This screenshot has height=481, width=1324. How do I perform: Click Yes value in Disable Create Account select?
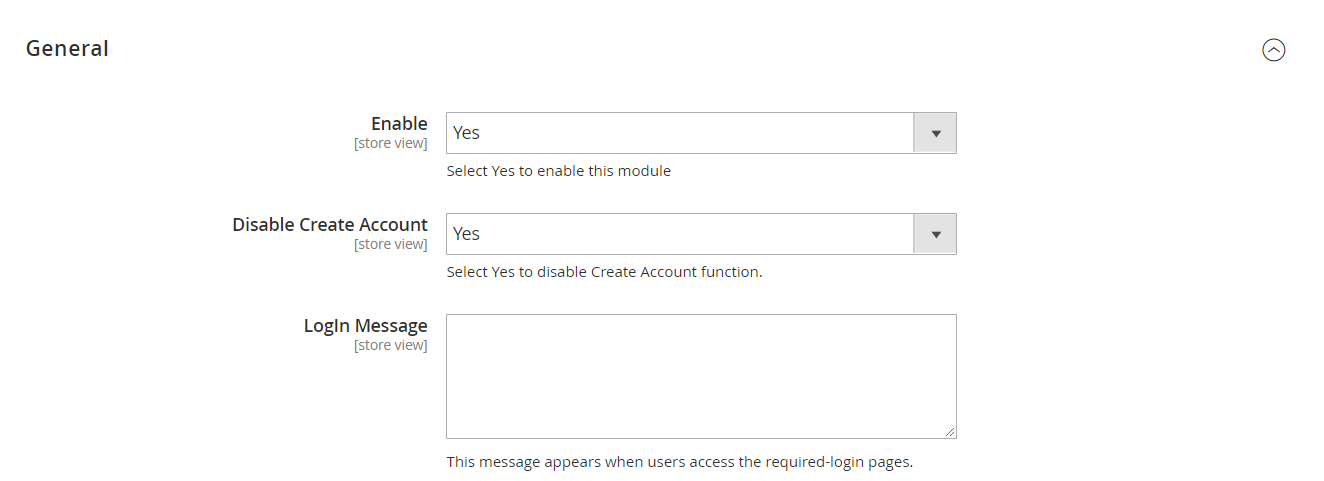pyautogui.click(x=467, y=234)
